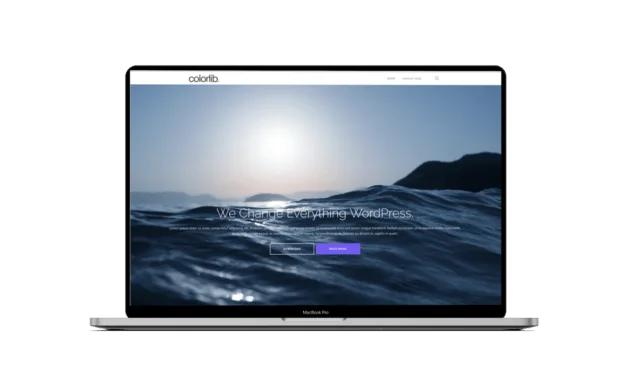The height and width of the screenshot is (380, 630).
Task: Click the colorlib logo in the header
Action: click(204, 79)
